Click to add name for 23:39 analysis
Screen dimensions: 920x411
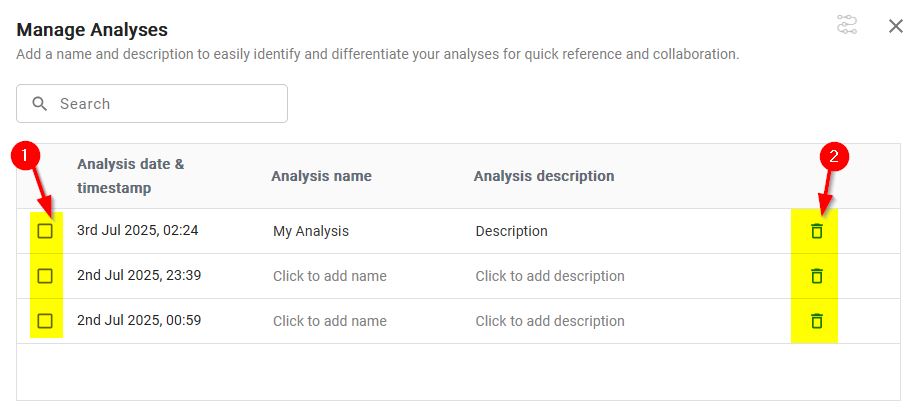click(330, 276)
